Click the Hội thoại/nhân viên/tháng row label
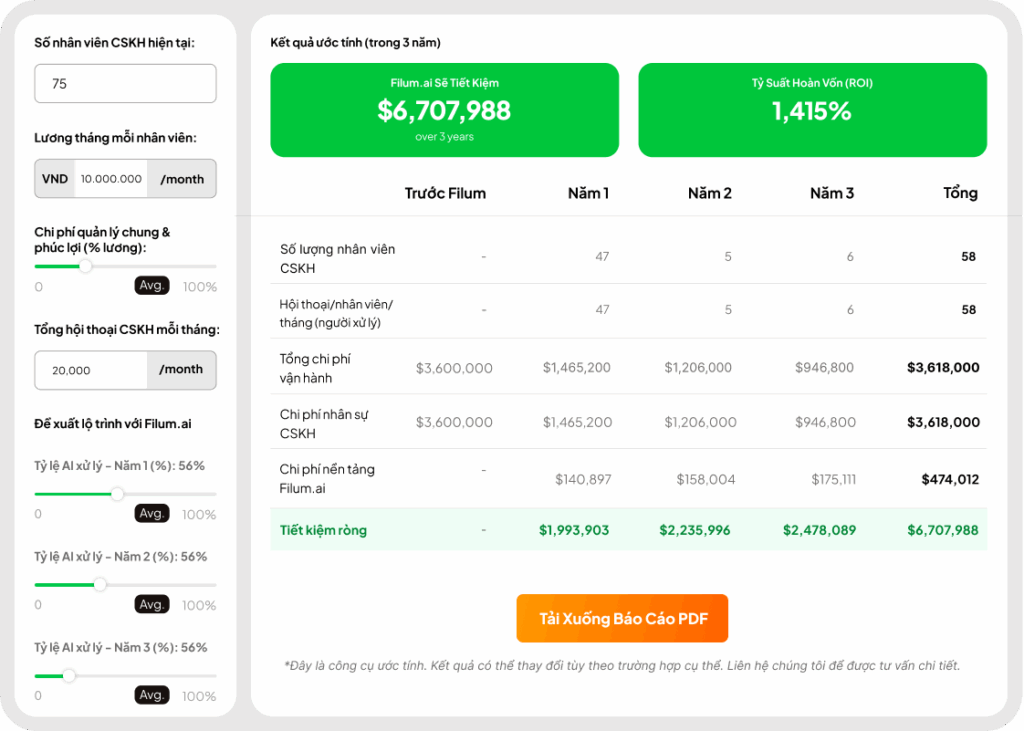 336,314
